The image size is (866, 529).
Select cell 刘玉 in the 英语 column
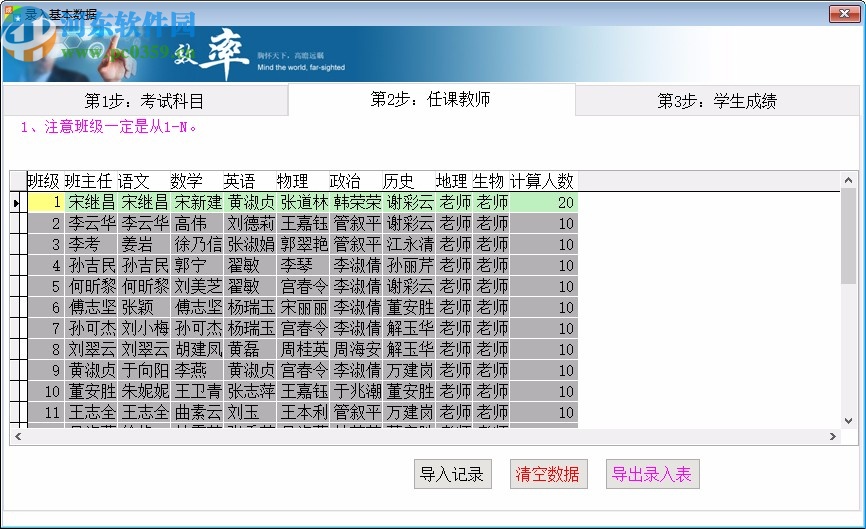click(250, 412)
